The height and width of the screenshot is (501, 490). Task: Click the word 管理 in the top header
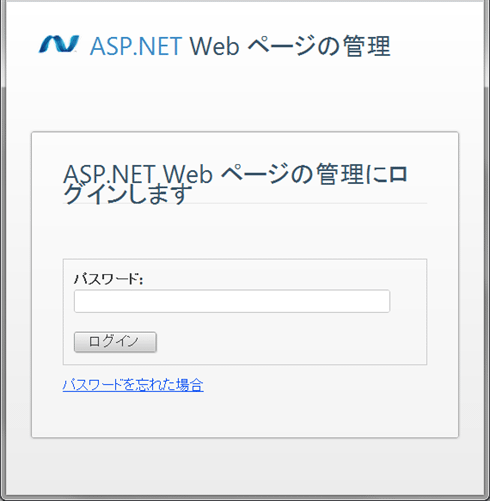pos(367,46)
